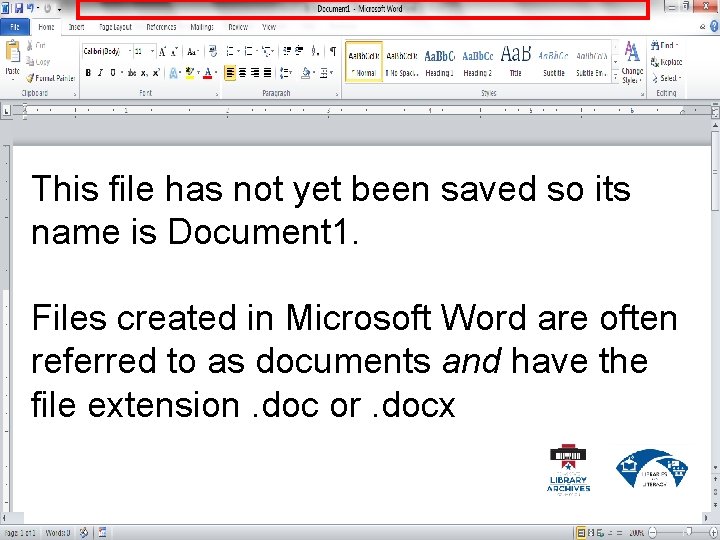The image size is (720, 540).
Task: Toggle Underline formatting
Action: tap(112, 73)
